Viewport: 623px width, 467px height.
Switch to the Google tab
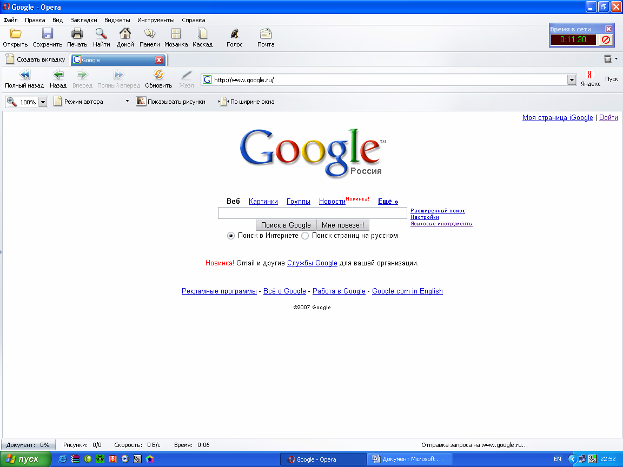[x=118, y=60]
